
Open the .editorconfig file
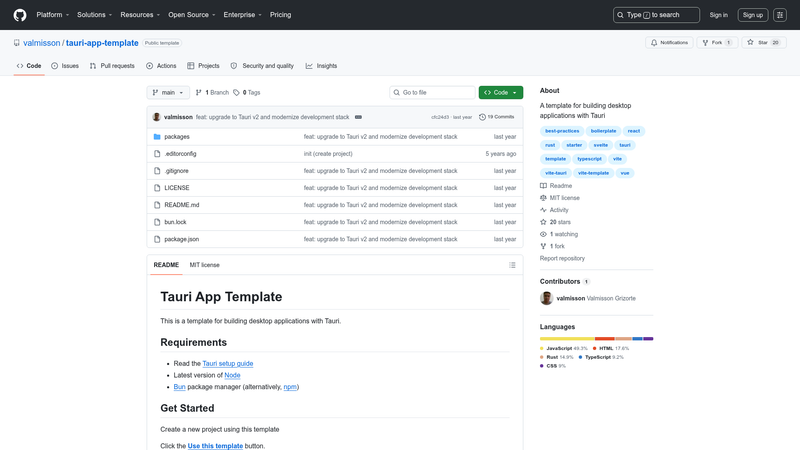pos(180,154)
